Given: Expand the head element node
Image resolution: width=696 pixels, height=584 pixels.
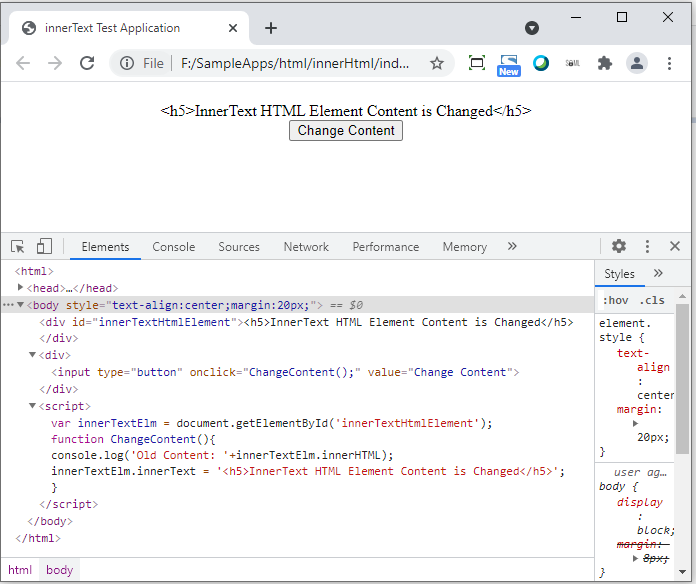Looking at the screenshot, I should tap(20, 288).
